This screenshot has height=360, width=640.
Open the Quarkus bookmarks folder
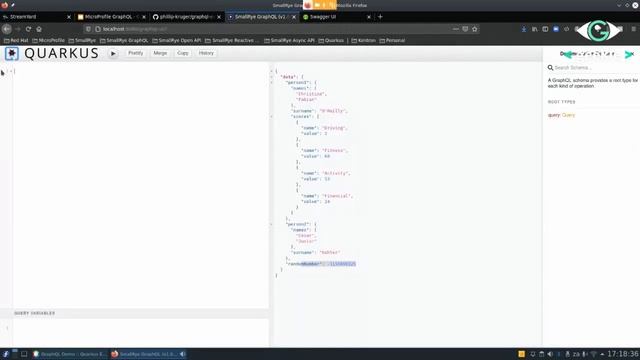pos(331,40)
